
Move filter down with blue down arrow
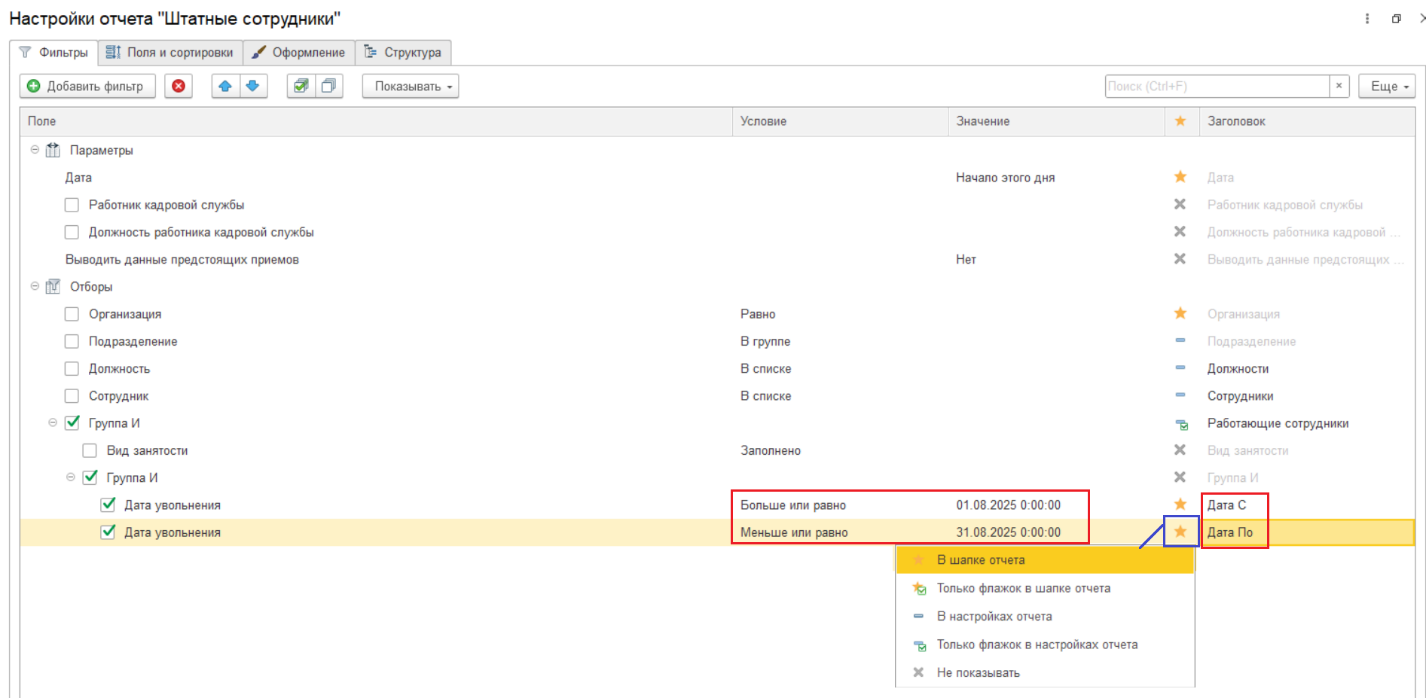(252, 86)
